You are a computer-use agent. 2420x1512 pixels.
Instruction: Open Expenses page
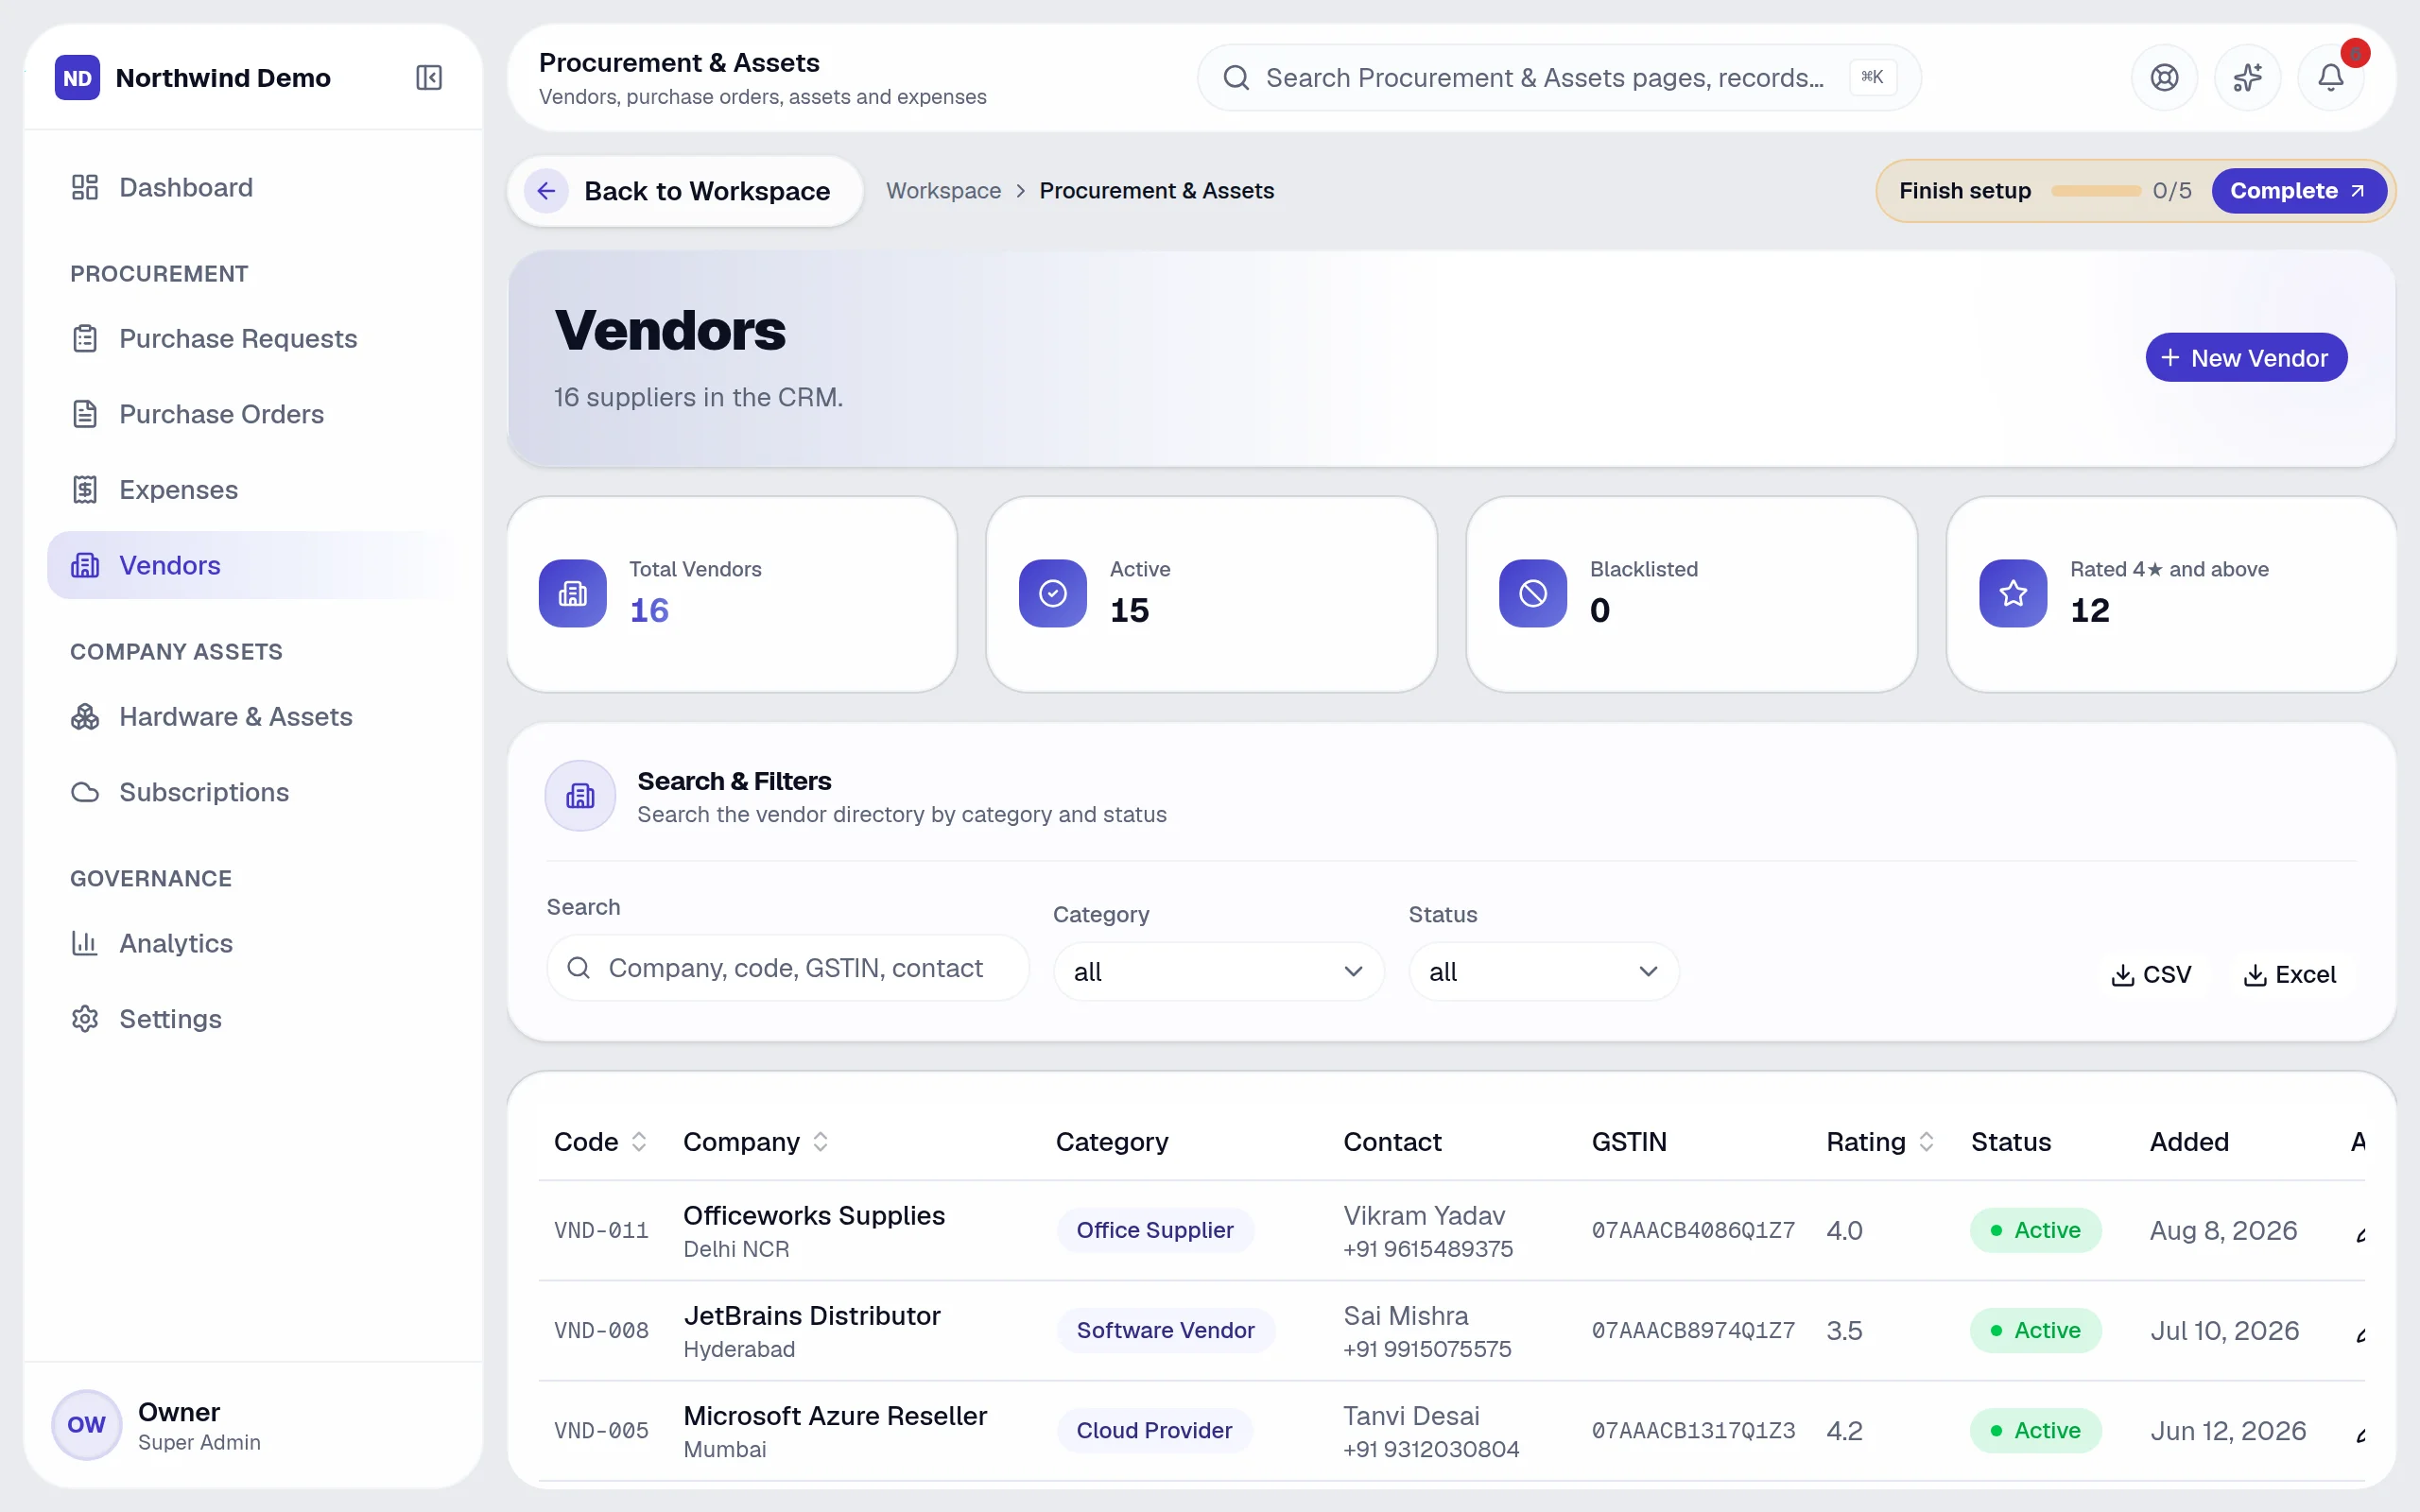[x=252, y=489]
